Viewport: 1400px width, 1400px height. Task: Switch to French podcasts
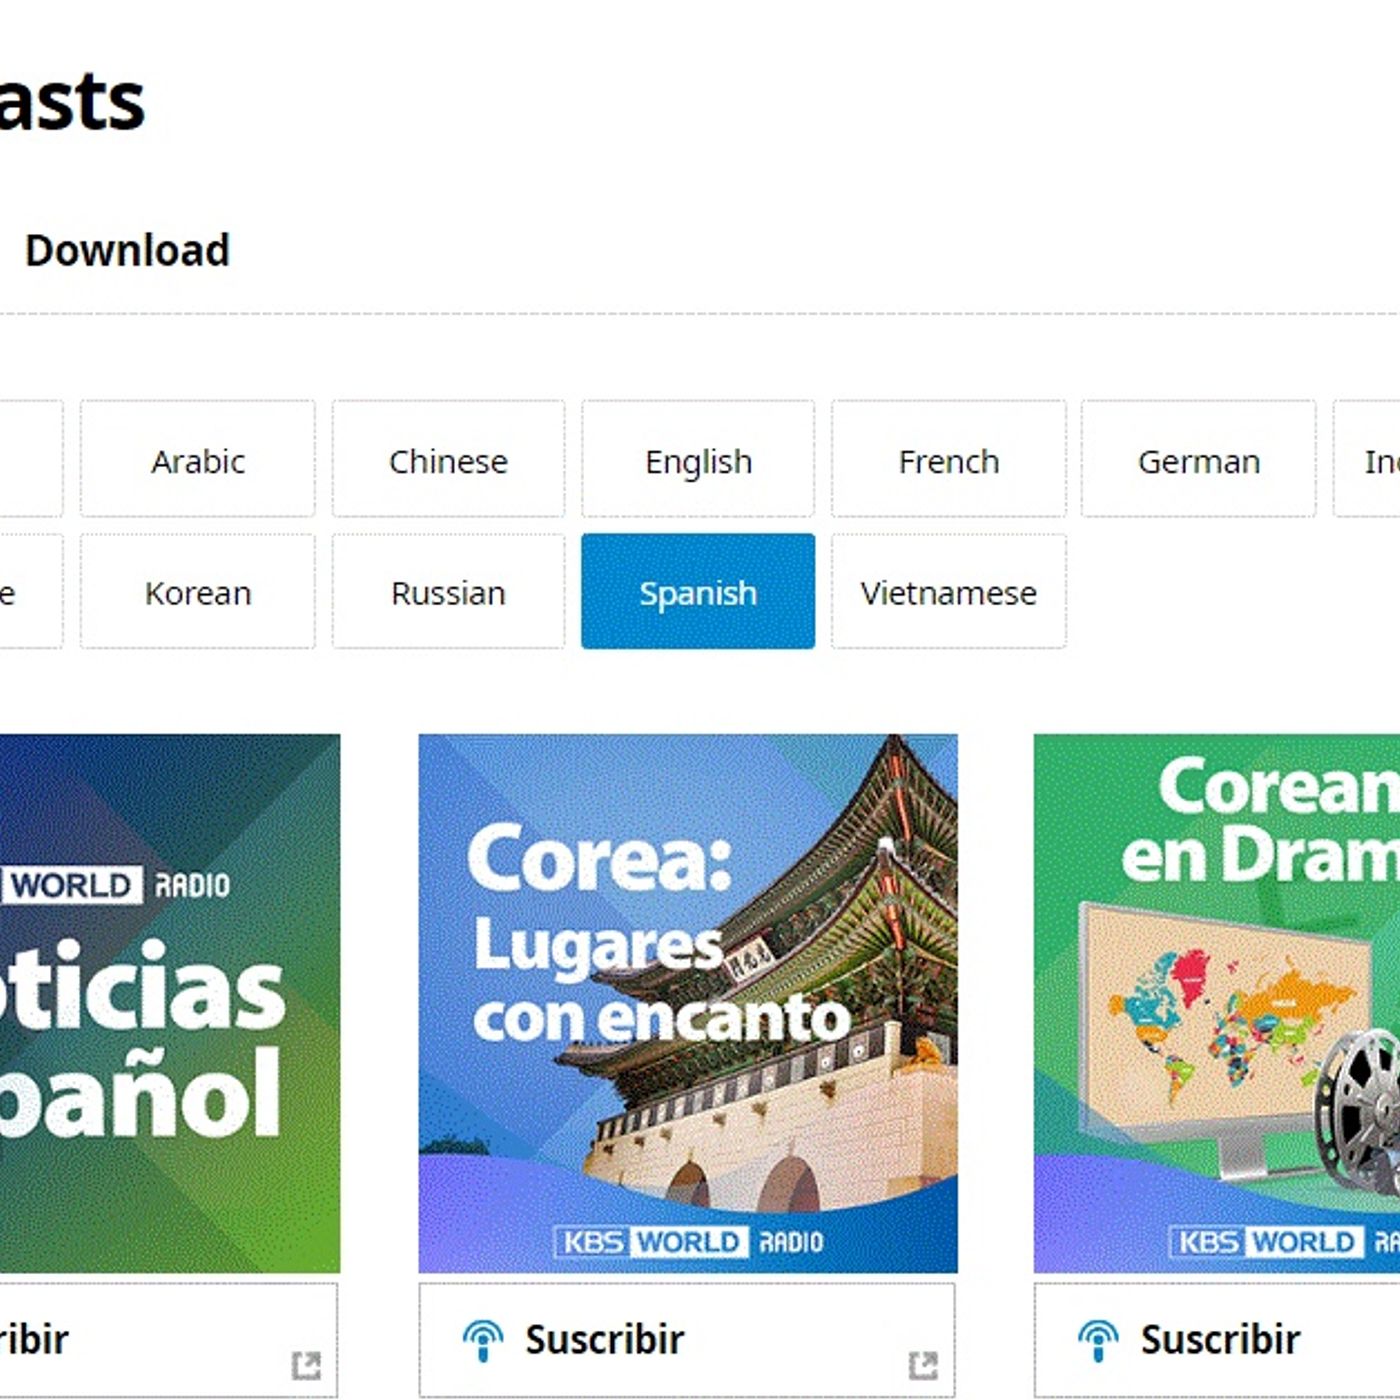click(x=948, y=459)
